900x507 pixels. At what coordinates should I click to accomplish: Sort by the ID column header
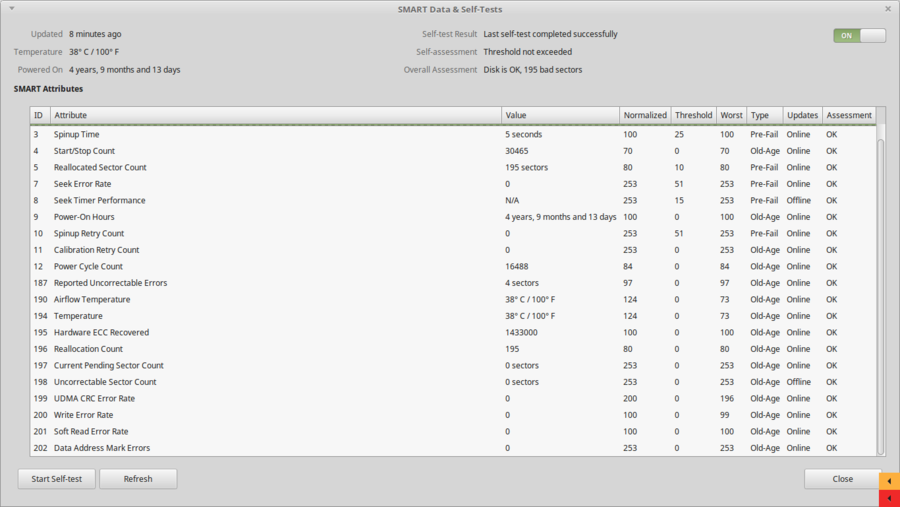(x=40, y=115)
